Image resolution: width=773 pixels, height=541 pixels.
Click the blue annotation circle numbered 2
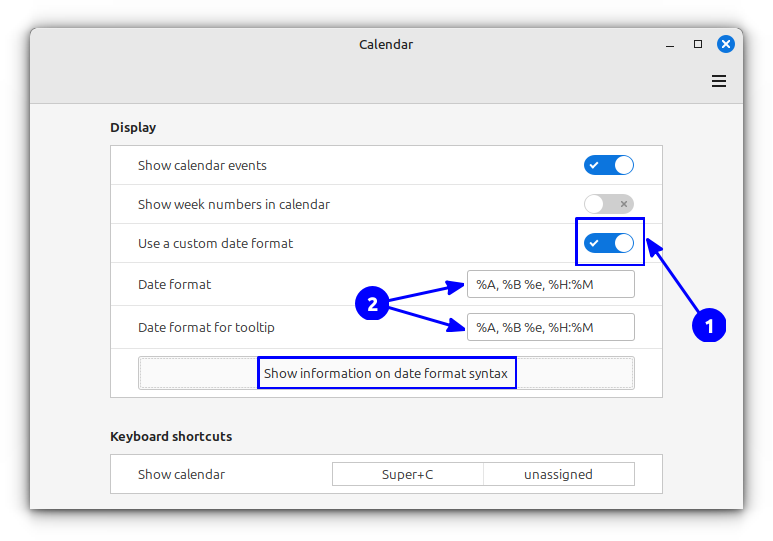click(x=372, y=304)
